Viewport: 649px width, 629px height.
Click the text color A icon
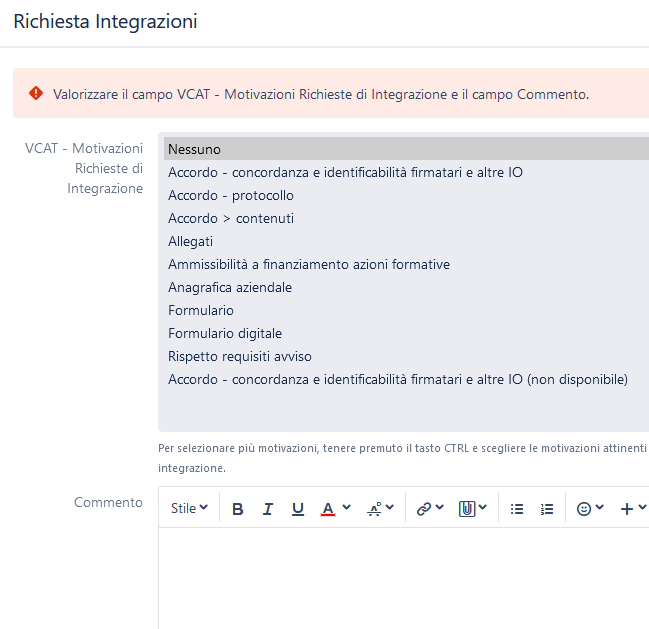pos(327,509)
